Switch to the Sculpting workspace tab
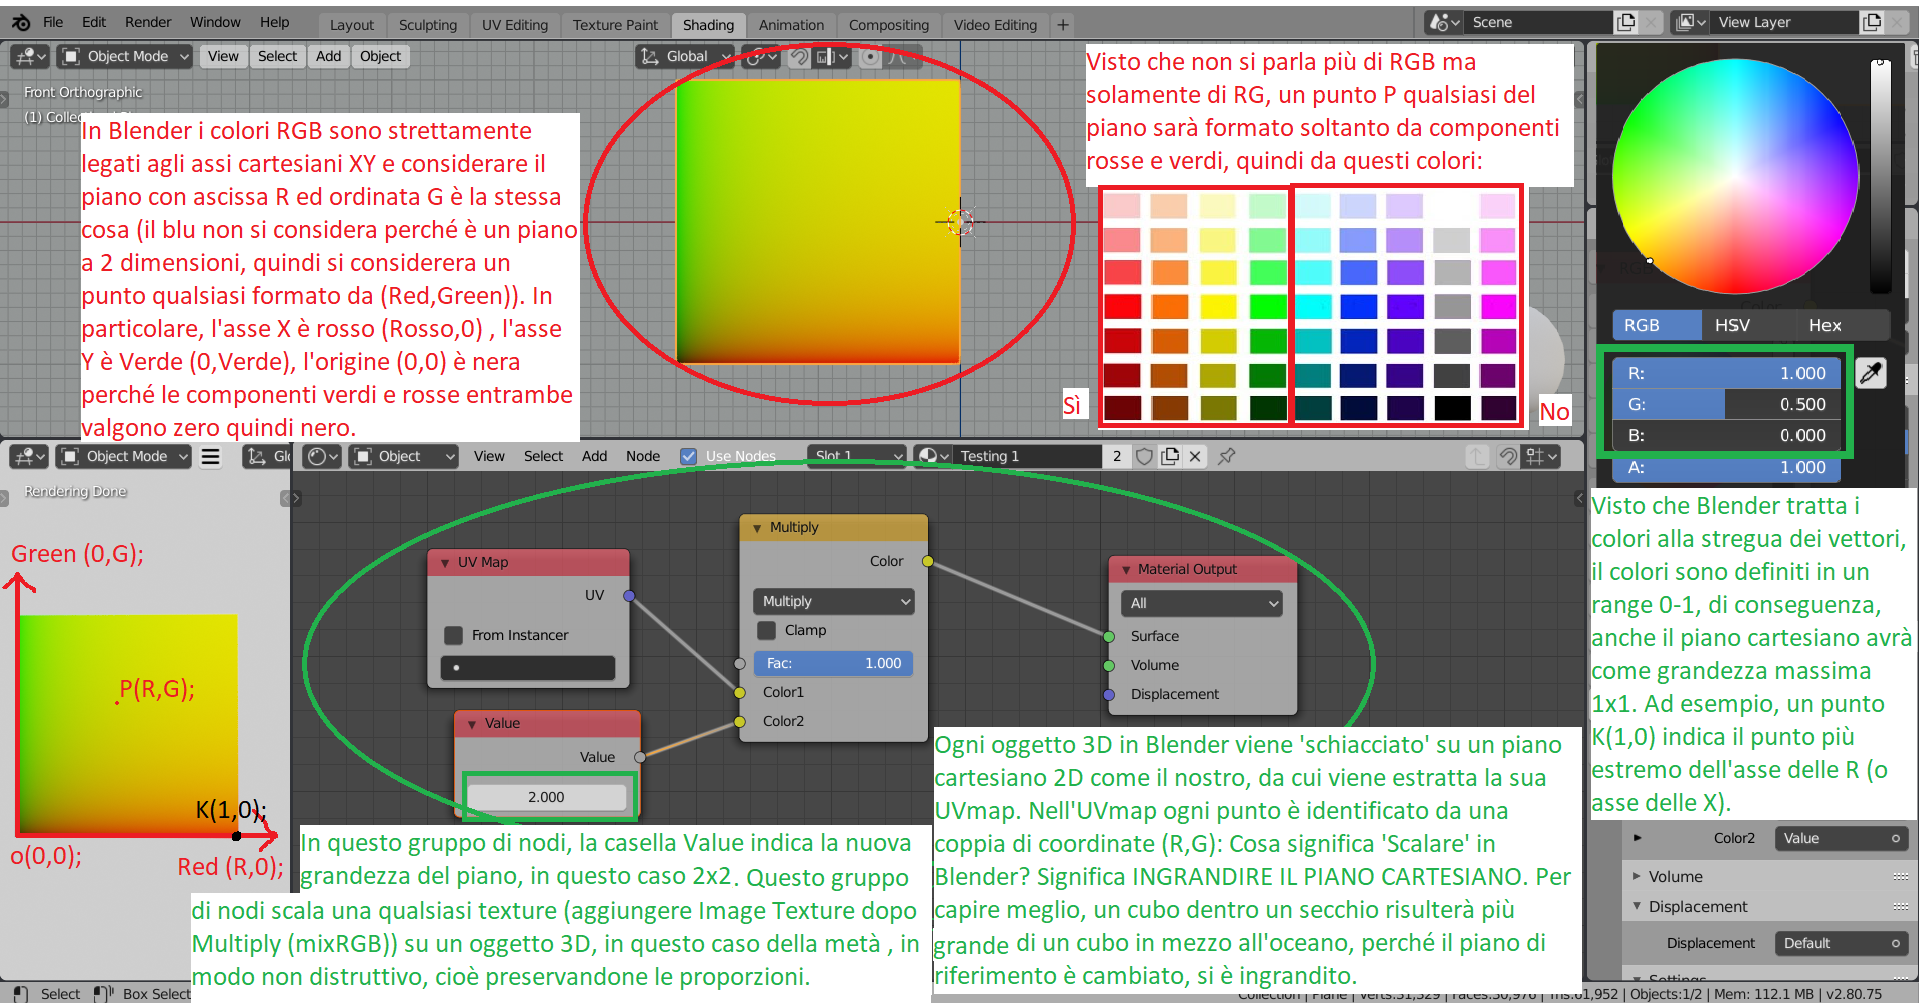This screenshot has height=1003, width=1919. (428, 25)
